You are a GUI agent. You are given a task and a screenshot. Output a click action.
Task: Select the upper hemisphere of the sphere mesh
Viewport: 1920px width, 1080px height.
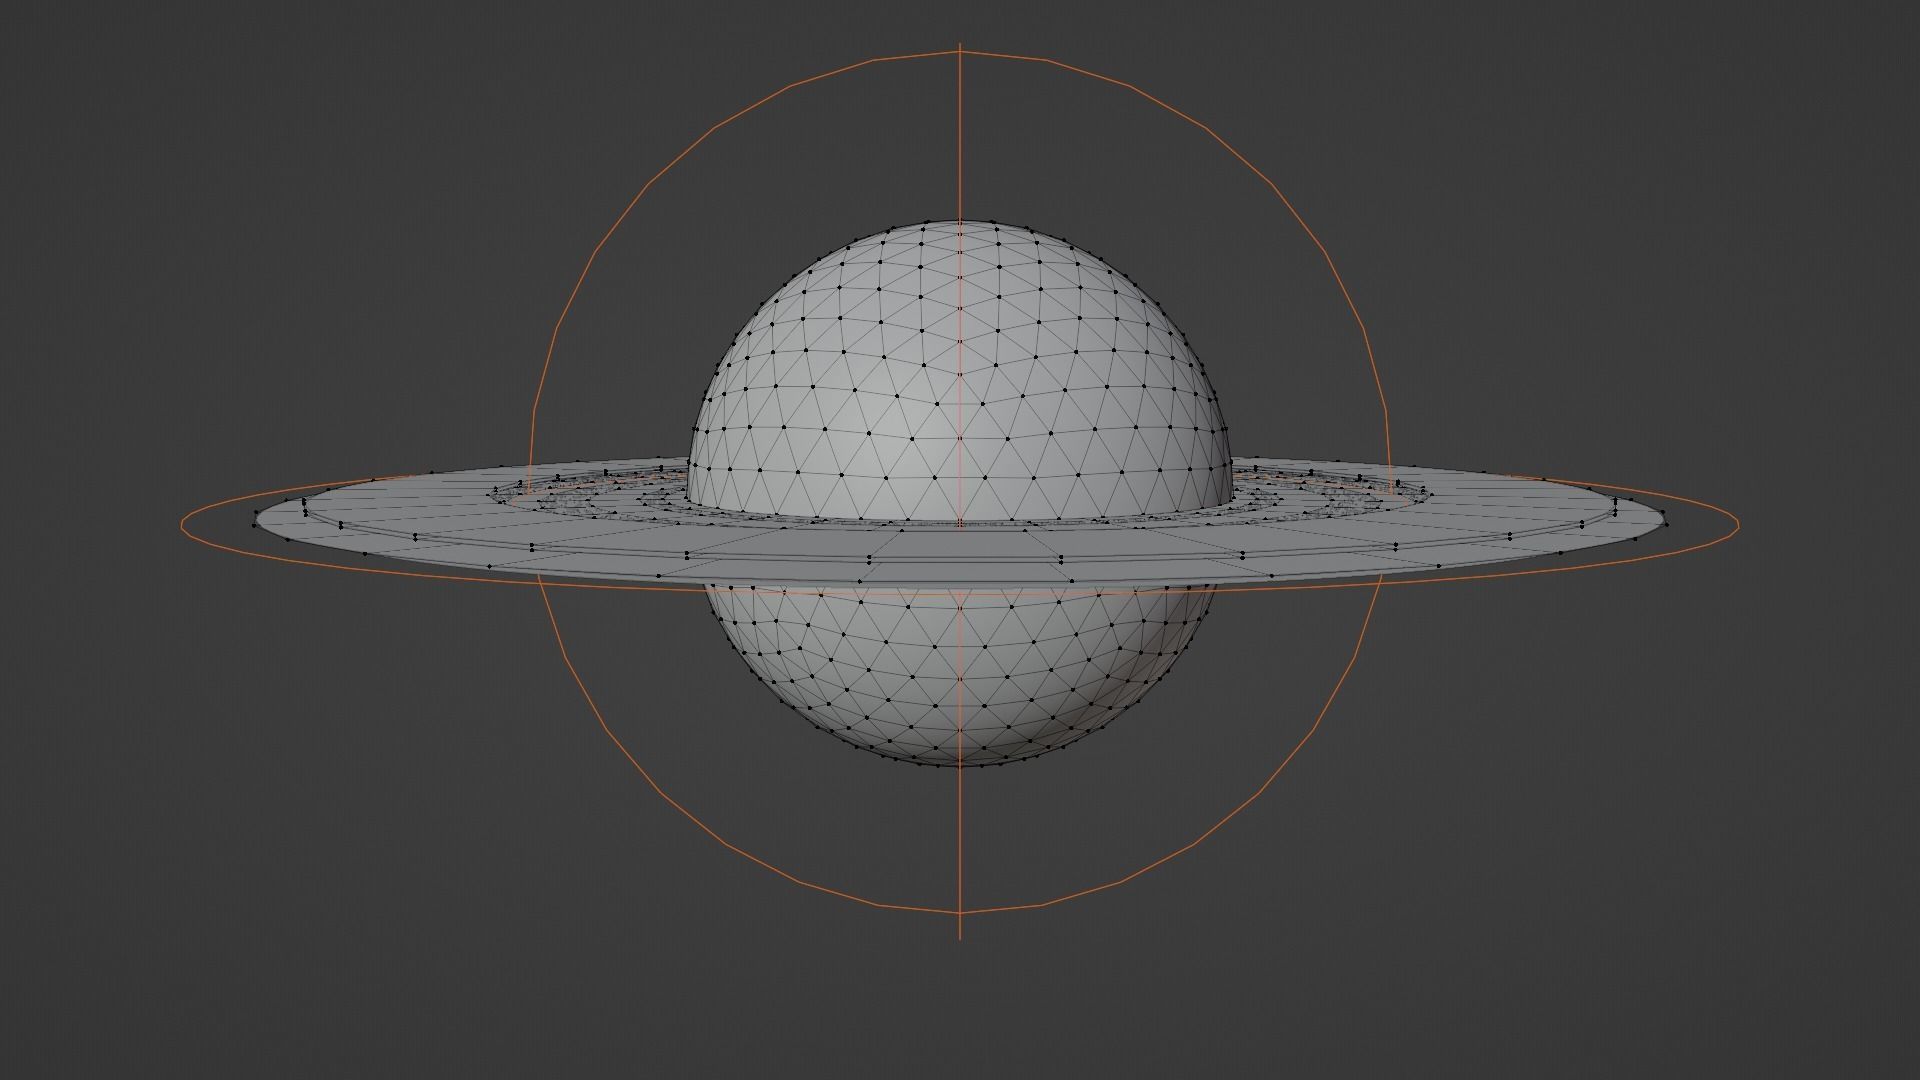(960, 370)
